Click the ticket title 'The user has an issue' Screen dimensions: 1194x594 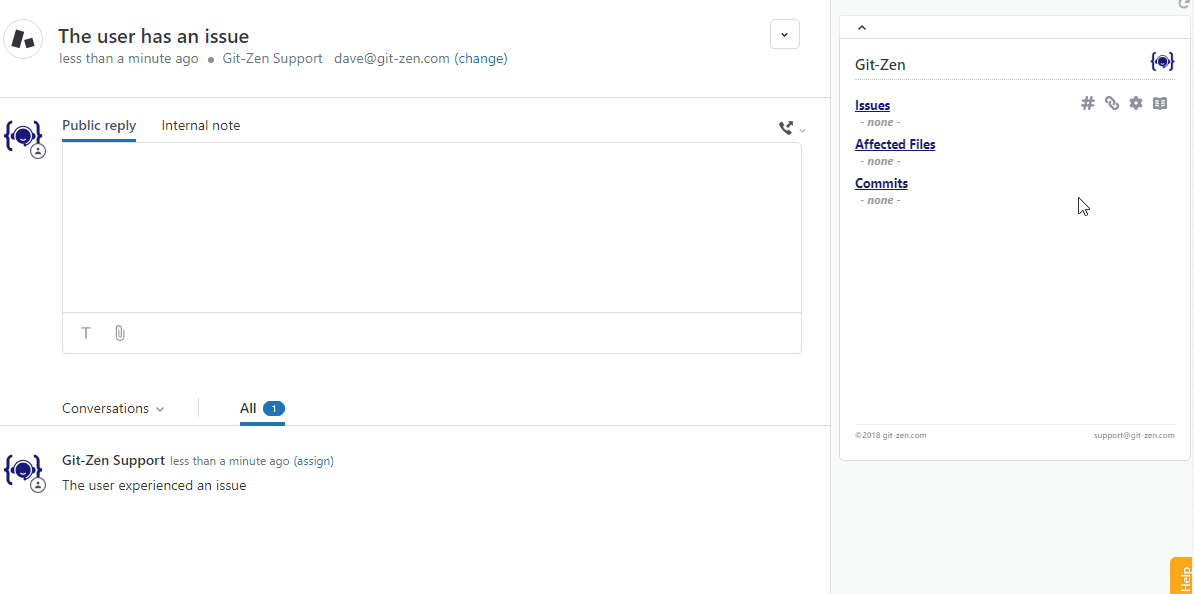pos(154,36)
